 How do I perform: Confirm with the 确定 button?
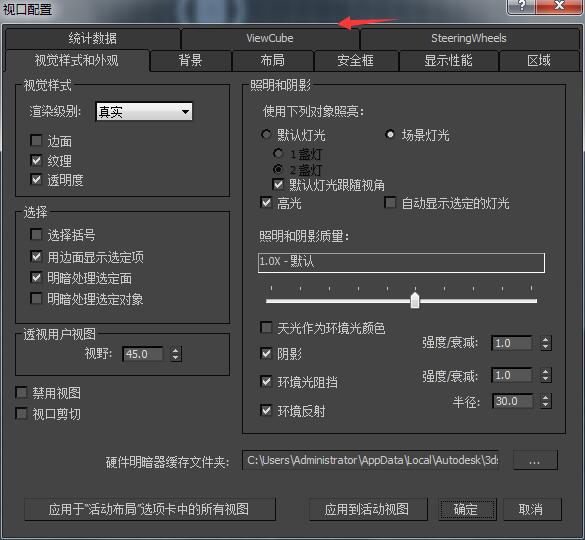pyautogui.click(x=468, y=509)
